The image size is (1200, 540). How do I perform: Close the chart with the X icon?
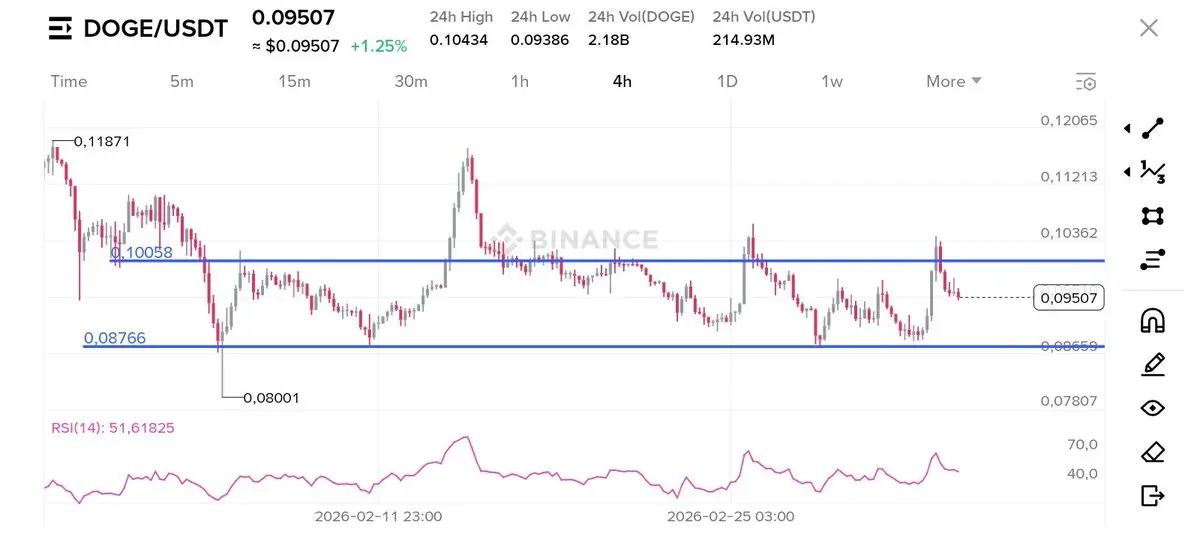[x=1149, y=28]
